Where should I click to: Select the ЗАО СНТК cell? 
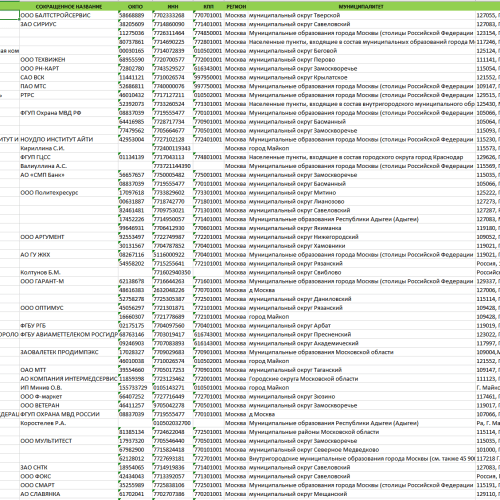pos(69,467)
